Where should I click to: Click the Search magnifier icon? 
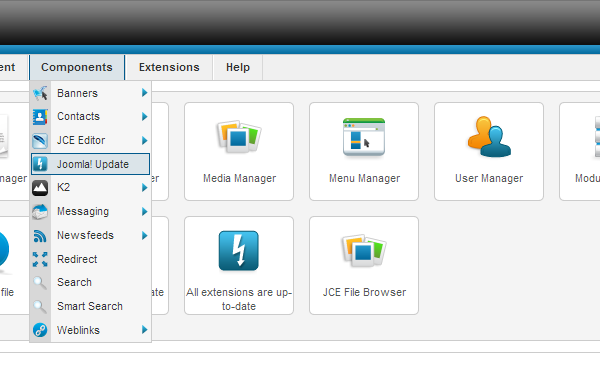pos(40,283)
